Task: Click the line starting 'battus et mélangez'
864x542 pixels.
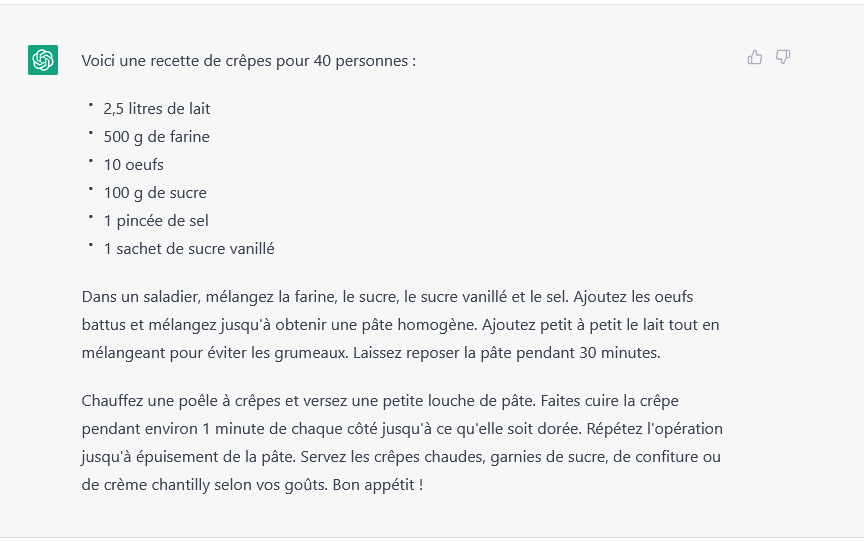Action: (x=401, y=325)
